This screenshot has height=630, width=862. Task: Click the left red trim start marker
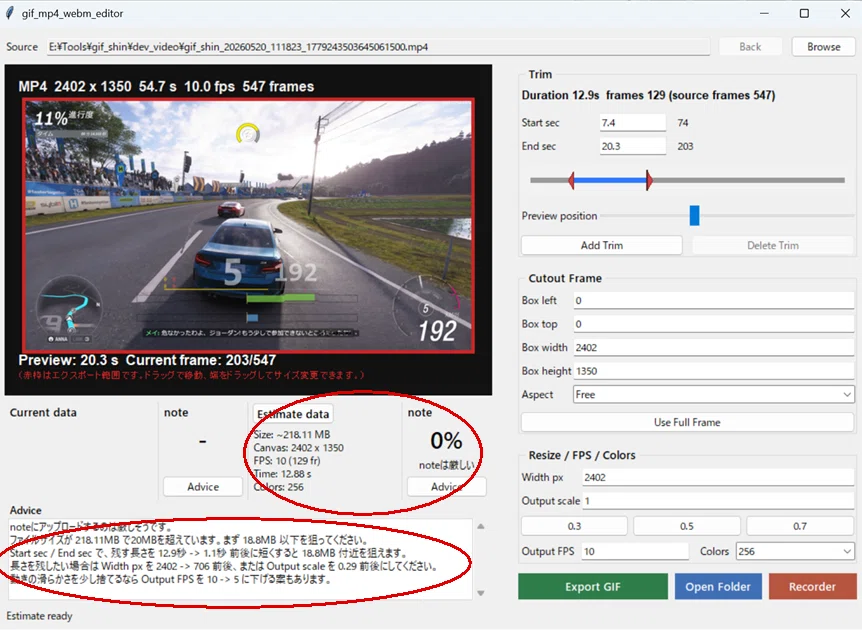tap(572, 180)
